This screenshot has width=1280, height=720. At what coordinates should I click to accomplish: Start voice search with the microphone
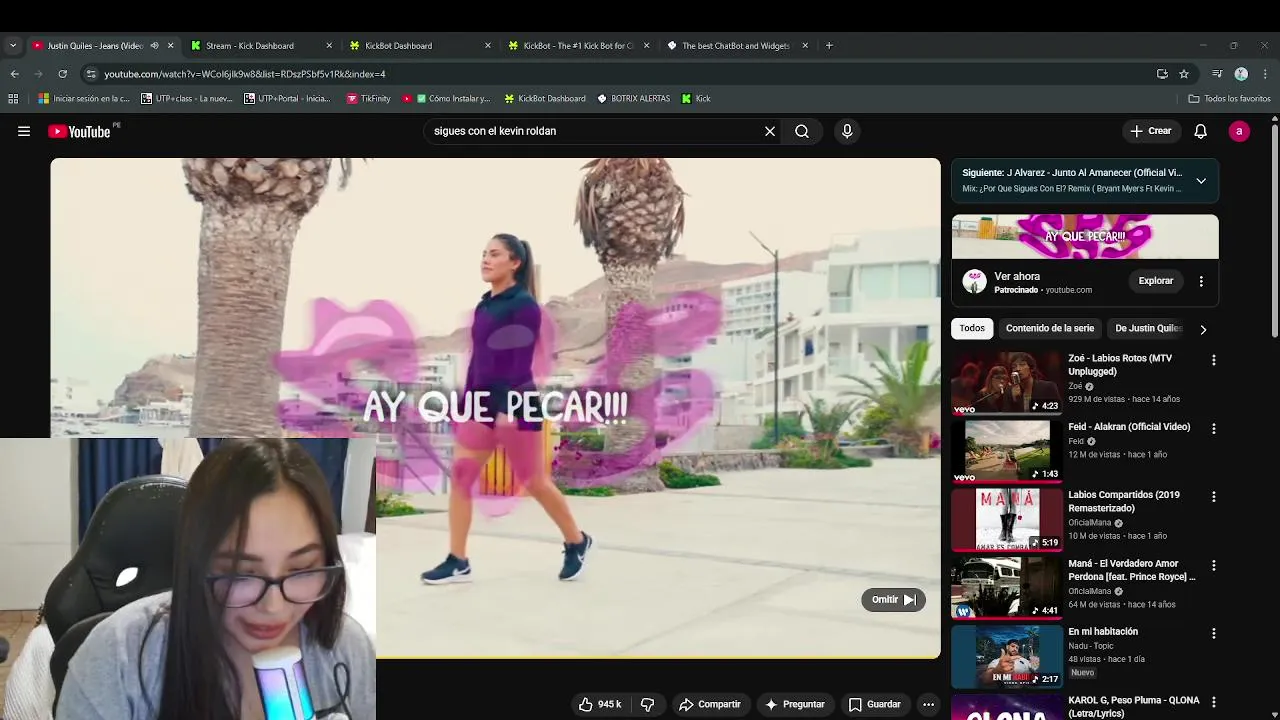(847, 131)
